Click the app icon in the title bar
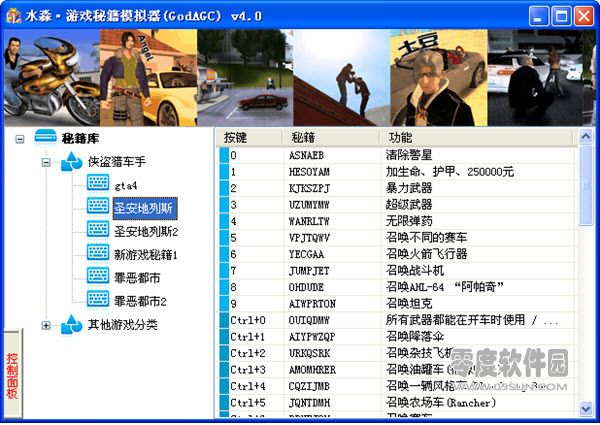 pyautogui.click(x=14, y=16)
